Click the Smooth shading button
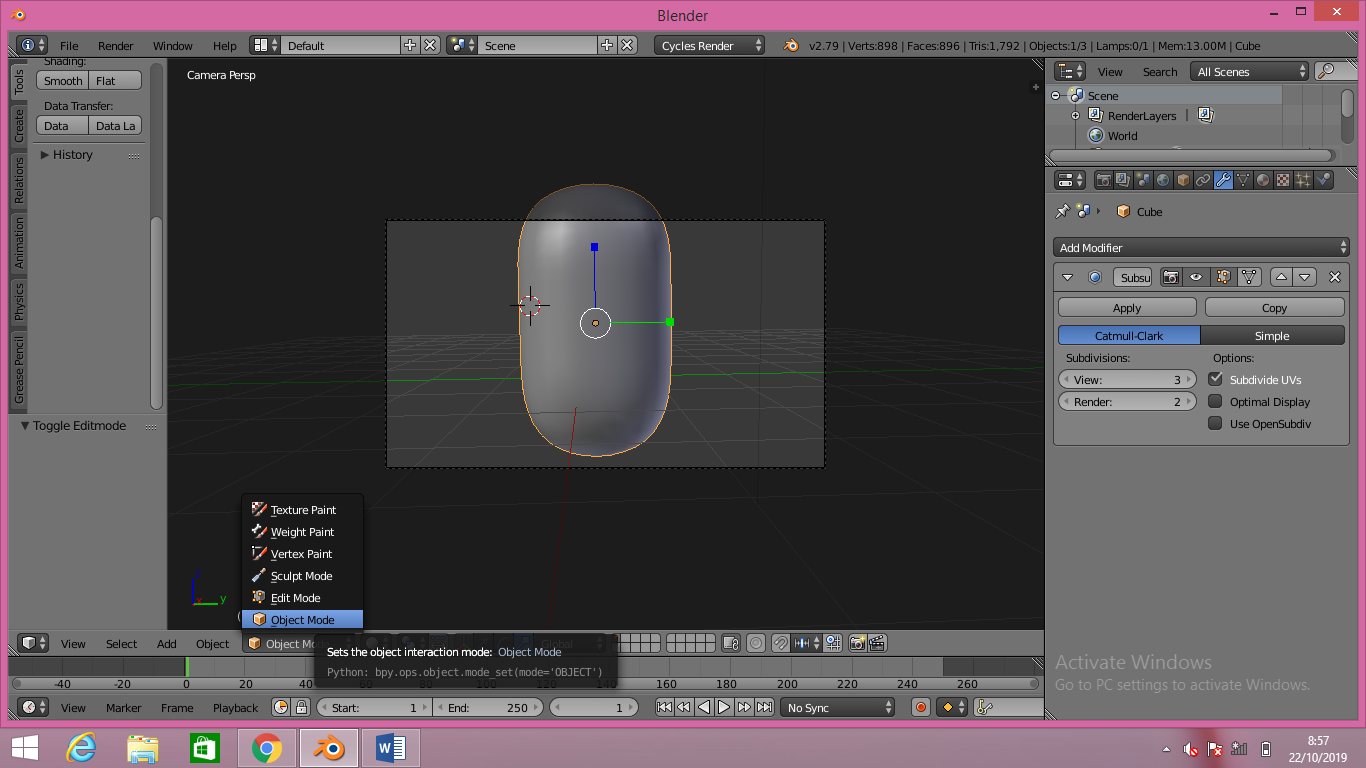Image resolution: width=1366 pixels, height=768 pixels. (x=63, y=81)
